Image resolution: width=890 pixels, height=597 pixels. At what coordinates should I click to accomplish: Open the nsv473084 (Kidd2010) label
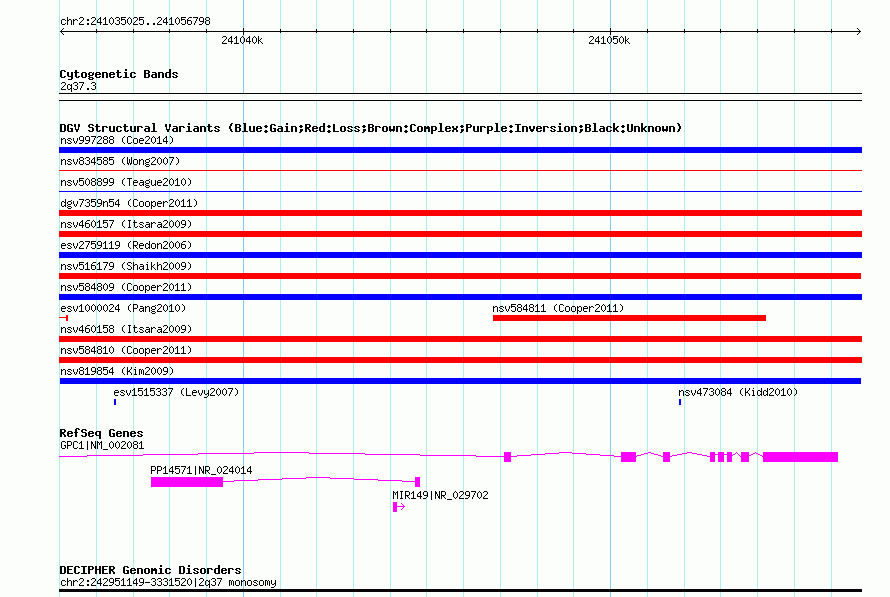(x=738, y=392)
